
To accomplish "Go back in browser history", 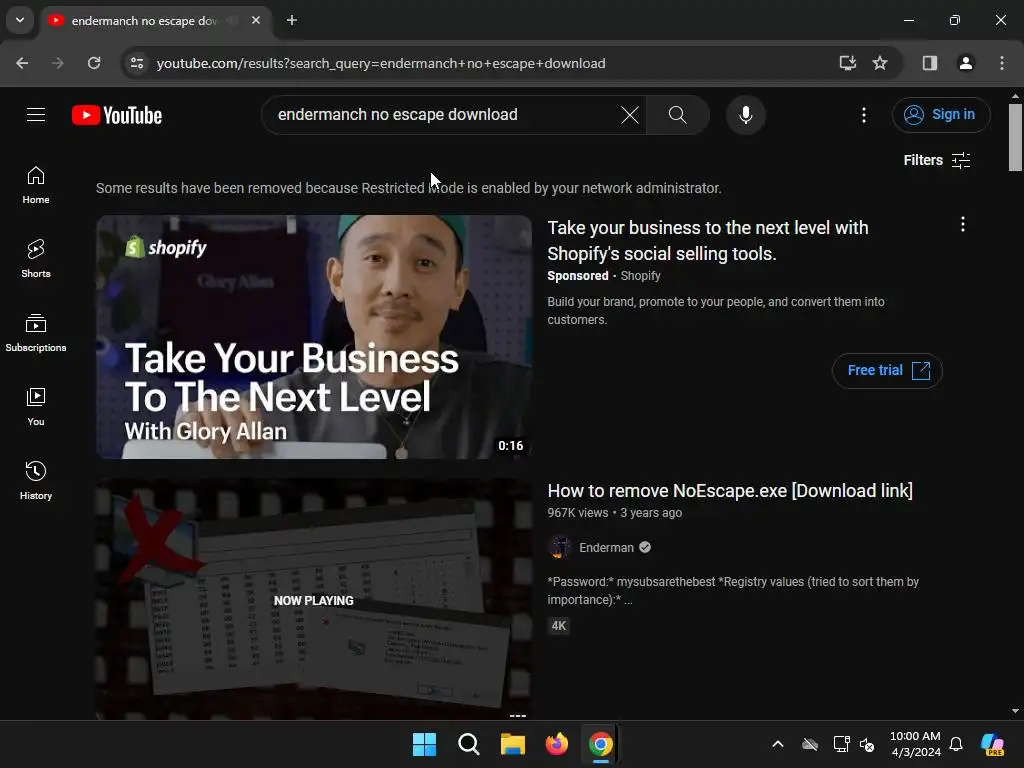I will [22, 63].
